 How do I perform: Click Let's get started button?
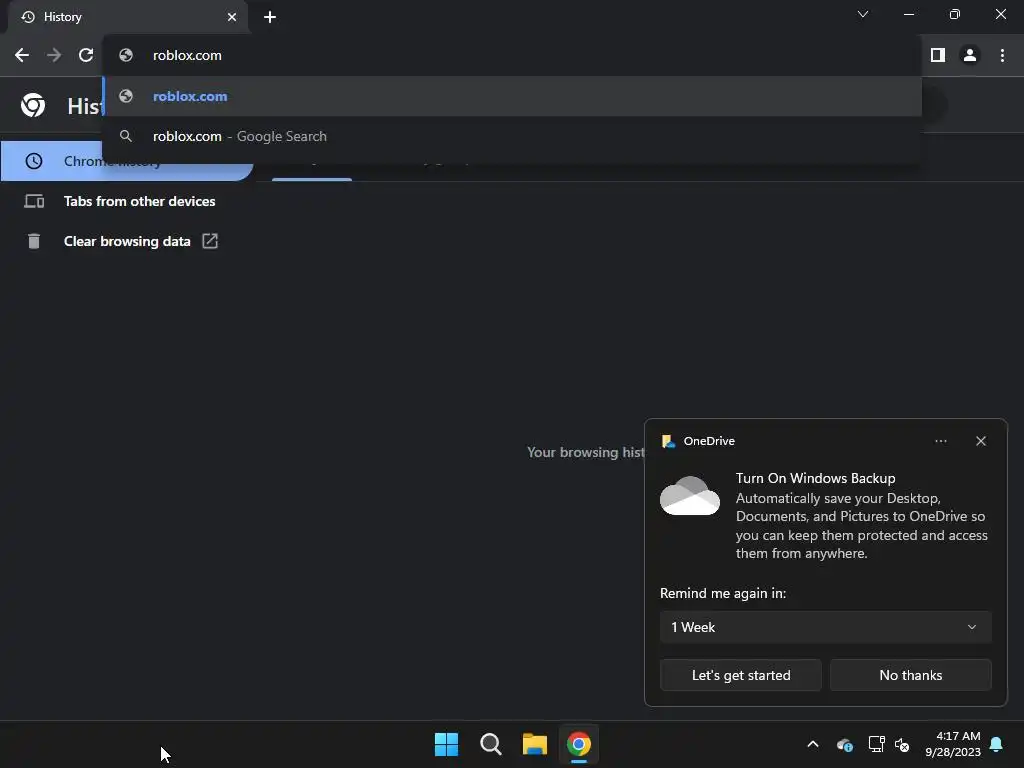point(741,675)
